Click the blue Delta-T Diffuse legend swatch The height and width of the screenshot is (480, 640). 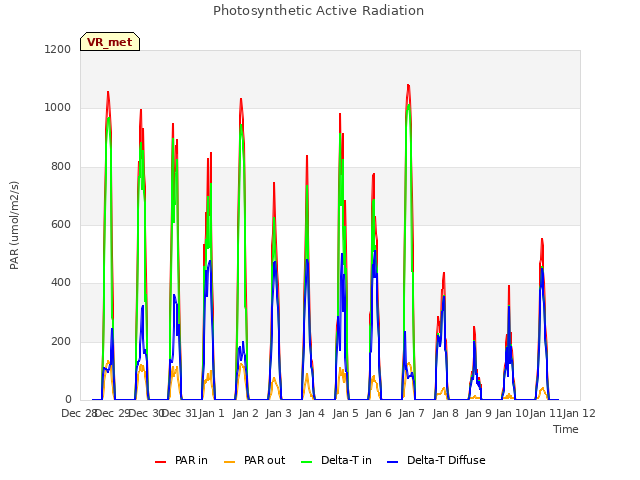393,462
